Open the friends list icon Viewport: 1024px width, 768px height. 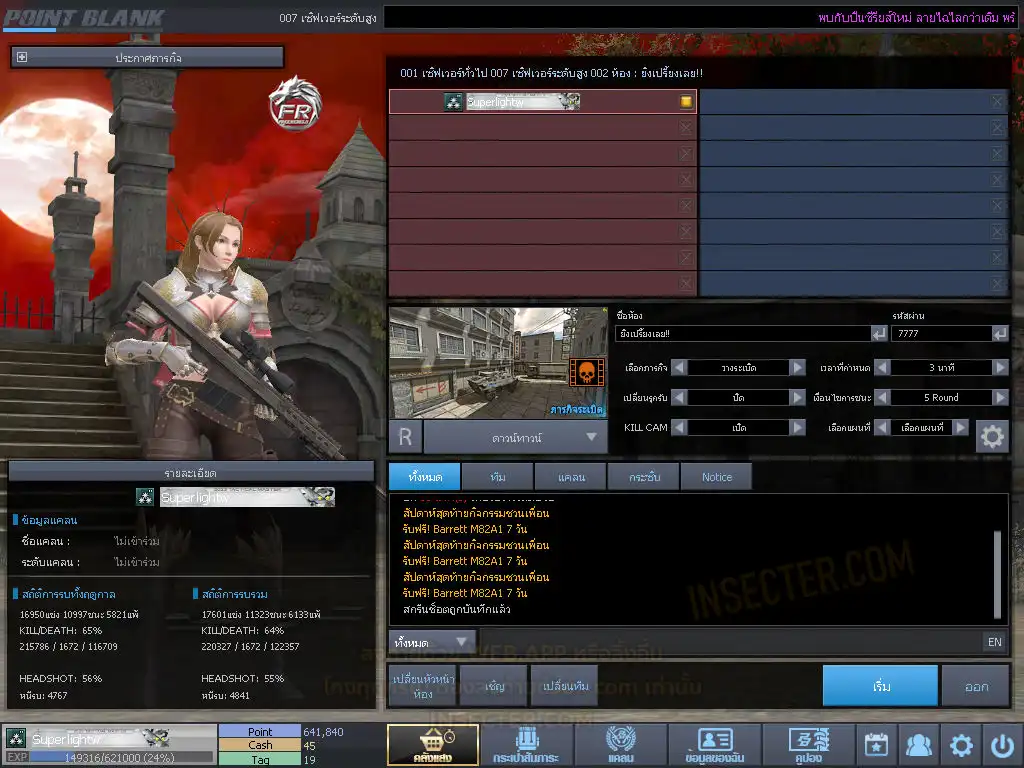pyautogui.click(x=918, y=745)
